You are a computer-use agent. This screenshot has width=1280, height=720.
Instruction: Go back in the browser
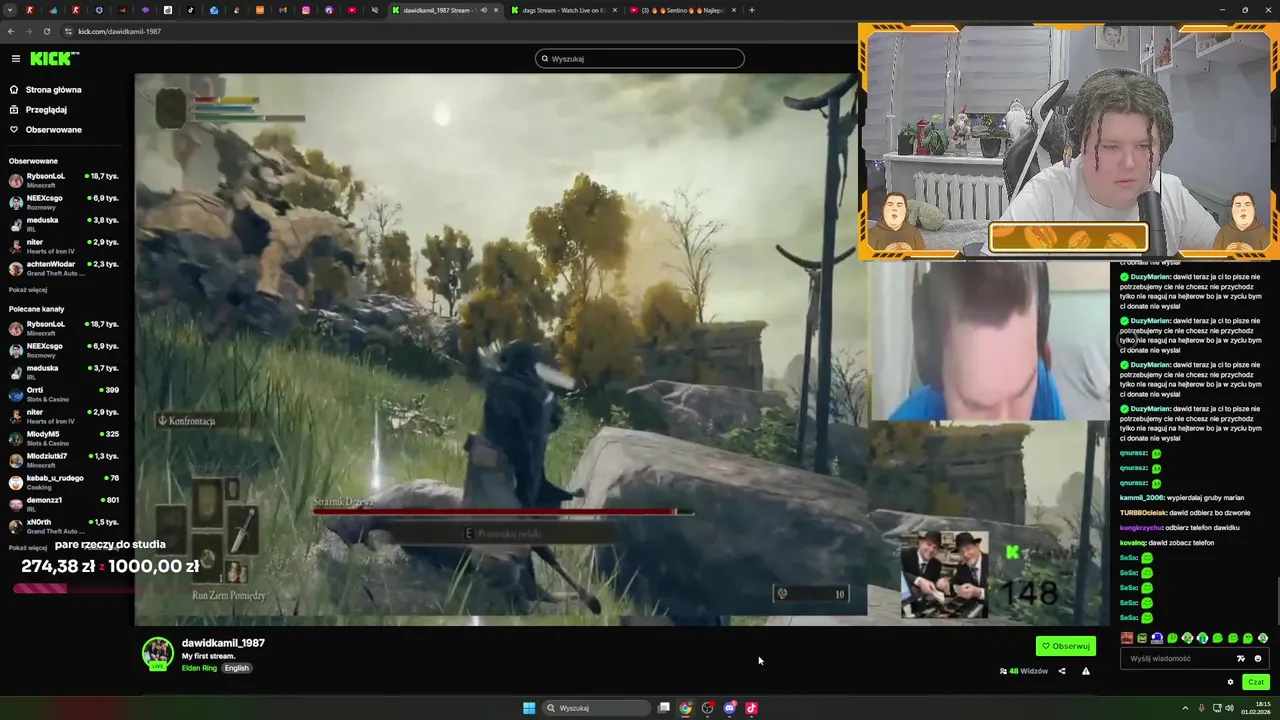click(x=11, y=31)
